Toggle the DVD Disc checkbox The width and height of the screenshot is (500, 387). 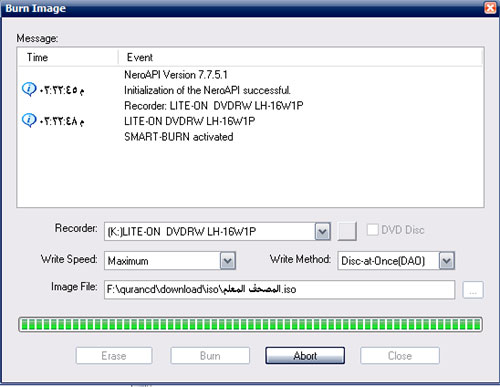(x=372, y=230)
